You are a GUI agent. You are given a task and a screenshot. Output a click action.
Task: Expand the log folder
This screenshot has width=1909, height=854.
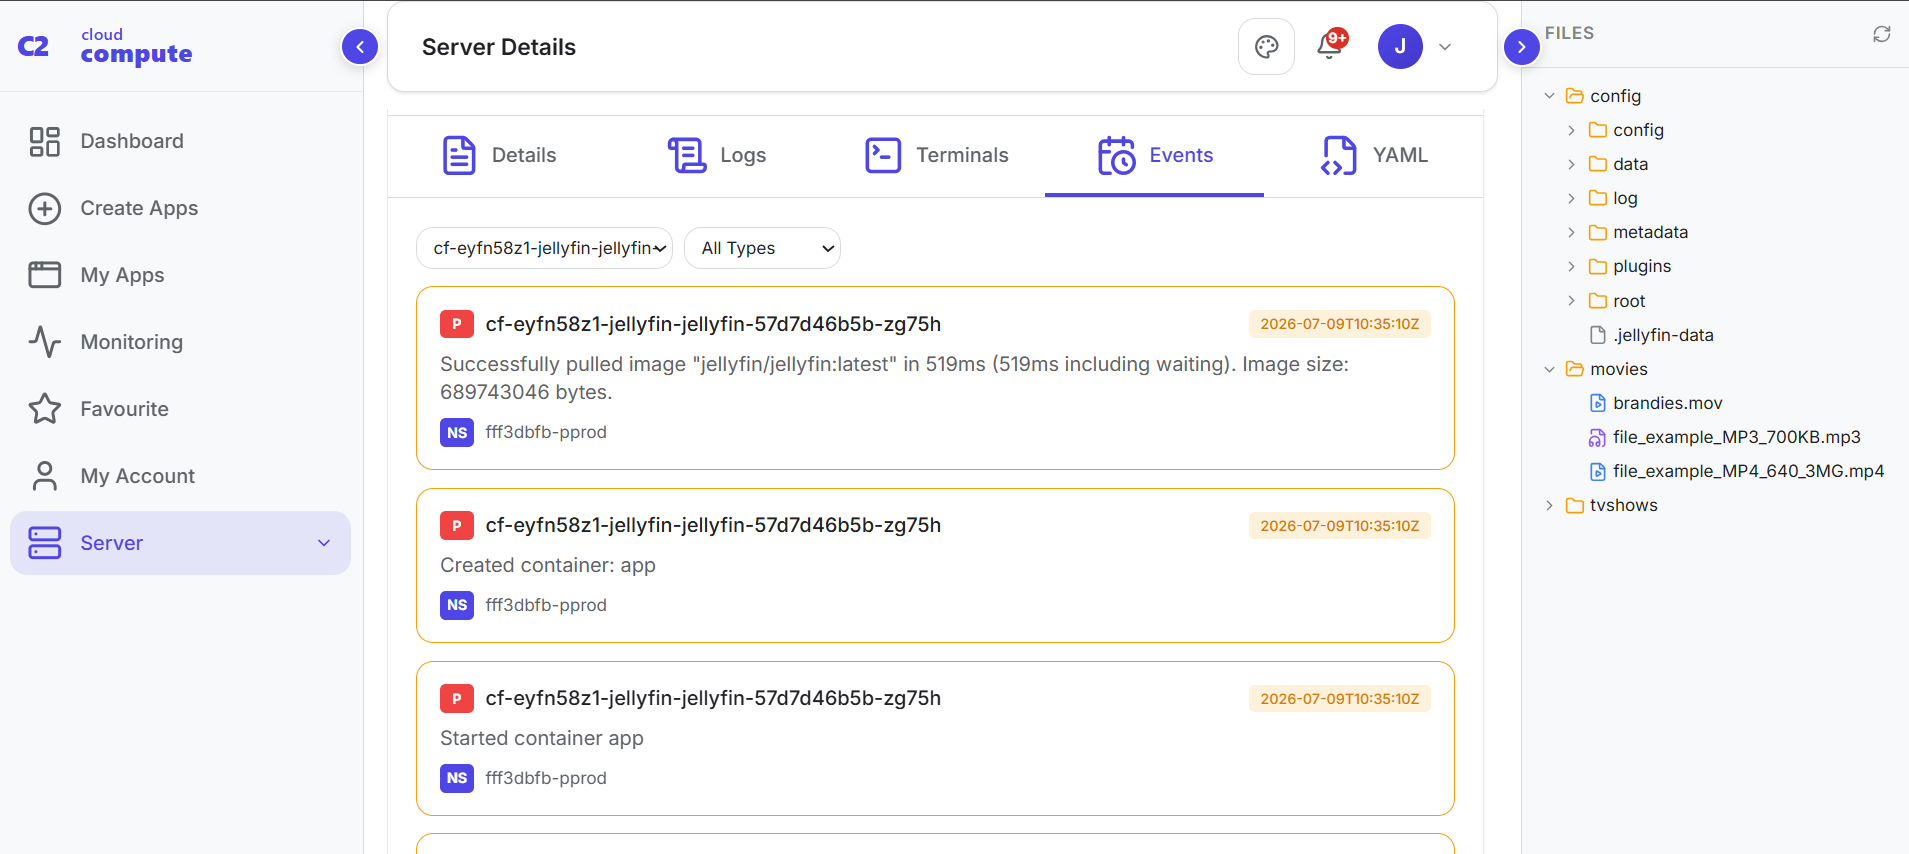click(x=1571, y=198)
